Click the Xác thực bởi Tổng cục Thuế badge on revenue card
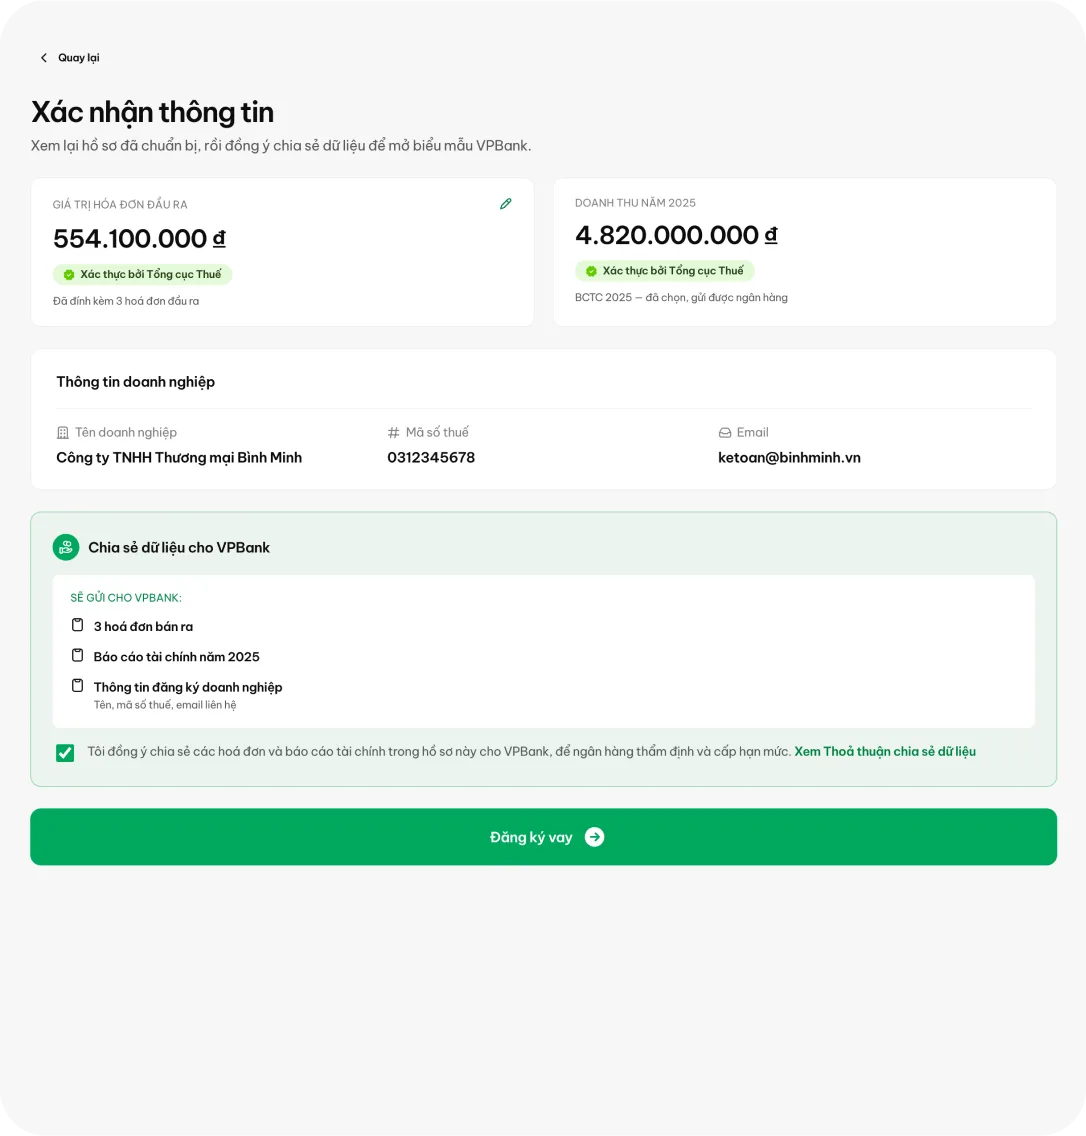 pos(664,271)
